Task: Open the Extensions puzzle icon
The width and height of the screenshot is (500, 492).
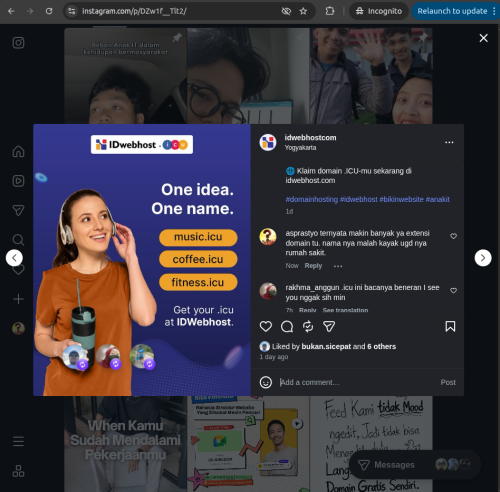Action: coord(330,11)
